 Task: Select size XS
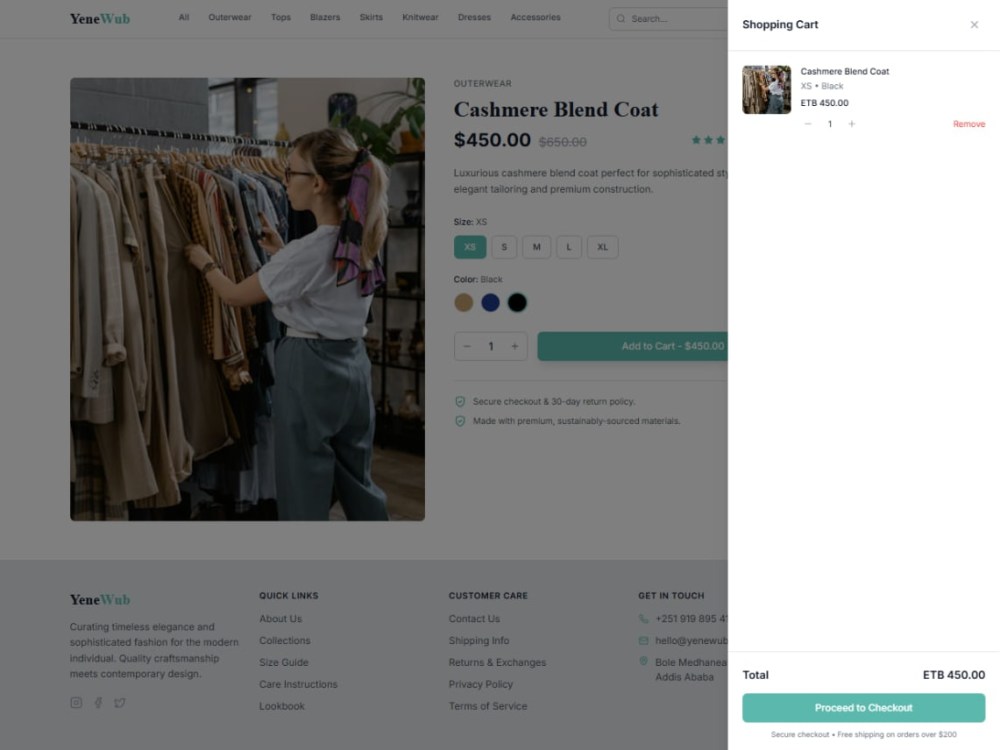[470, 247]
